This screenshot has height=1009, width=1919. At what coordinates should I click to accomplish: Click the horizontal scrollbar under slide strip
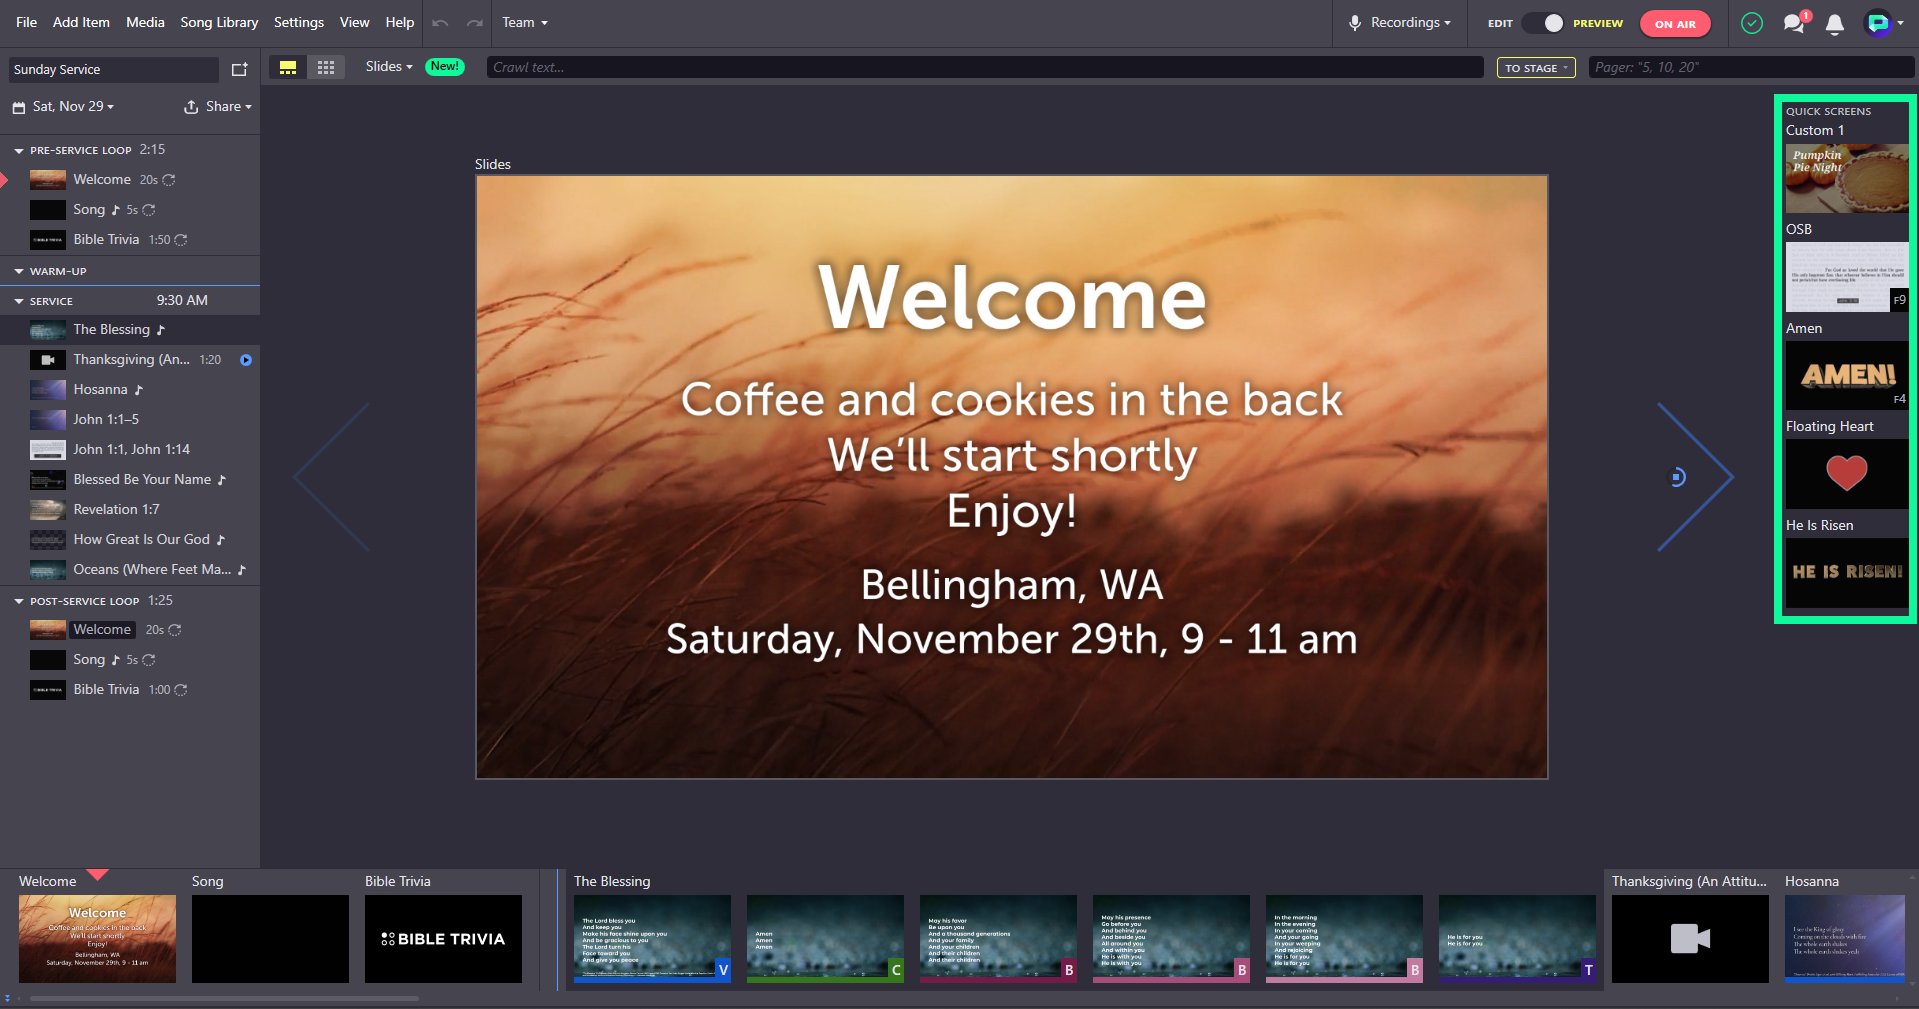click(x=224, y=998)
